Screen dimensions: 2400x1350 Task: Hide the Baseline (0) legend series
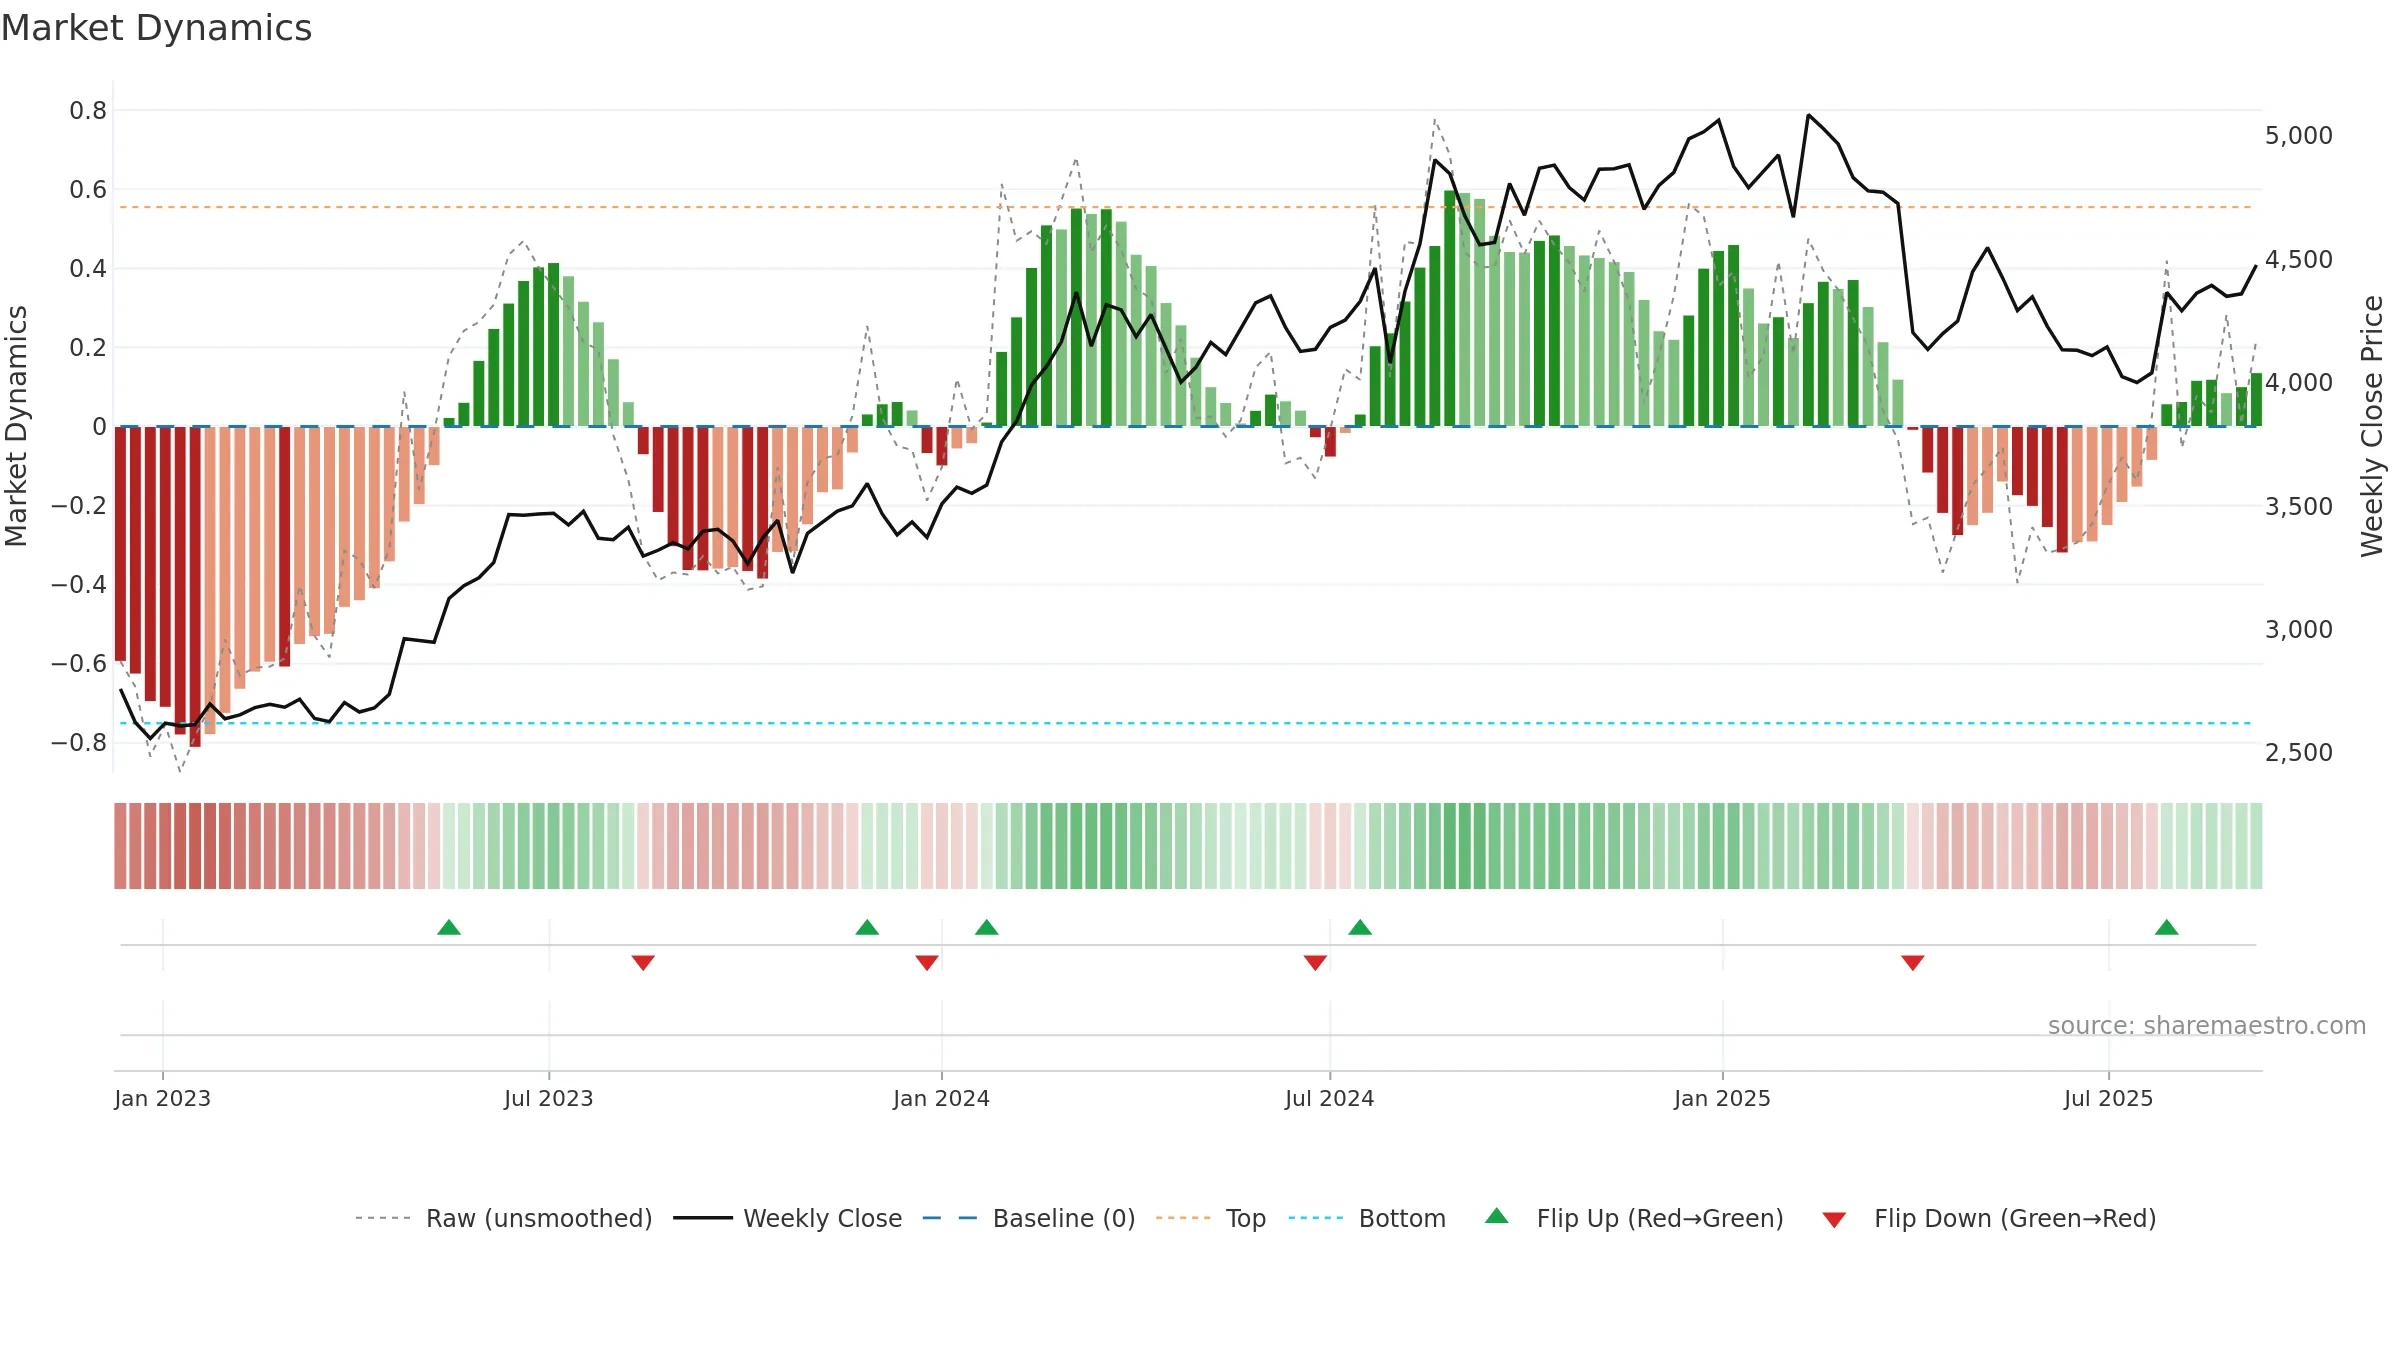tap(1028, 1218)
